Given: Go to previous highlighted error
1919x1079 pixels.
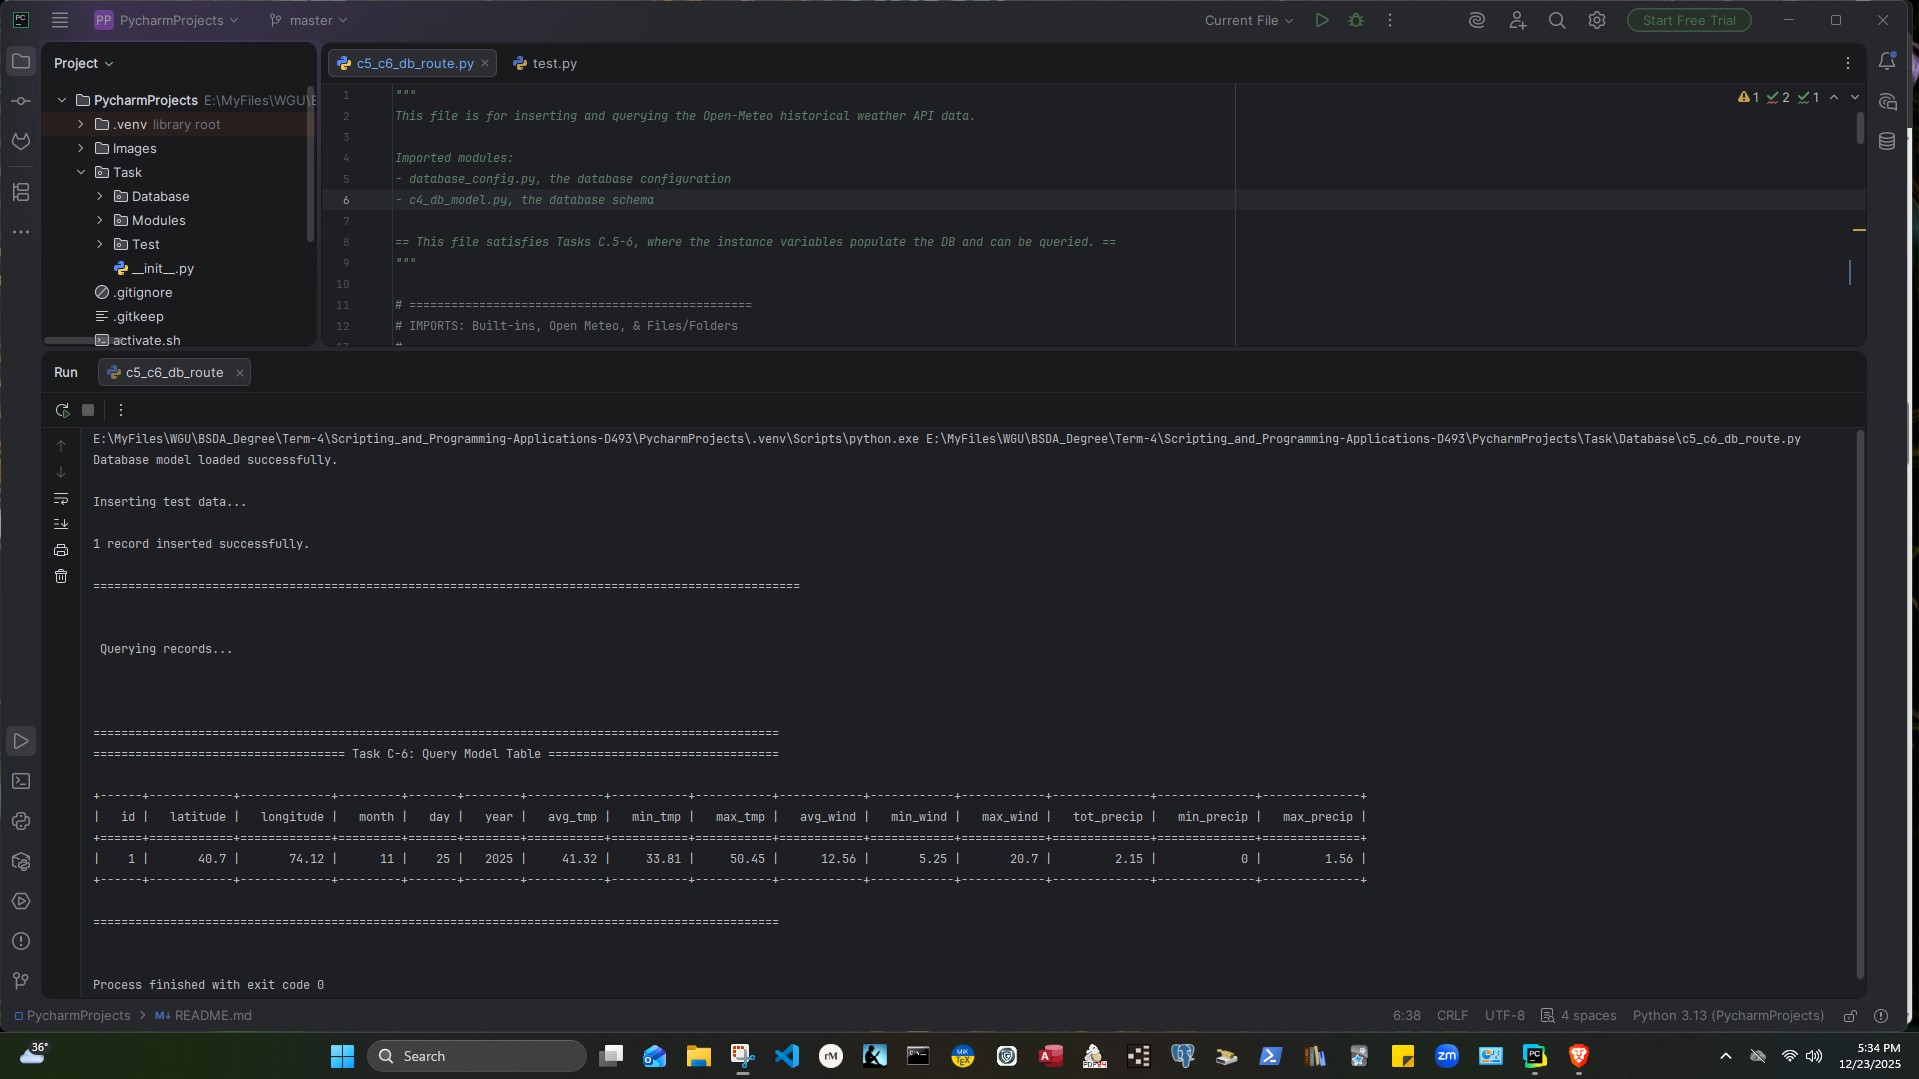Looking at the screenshot, I should (1834, 97).
